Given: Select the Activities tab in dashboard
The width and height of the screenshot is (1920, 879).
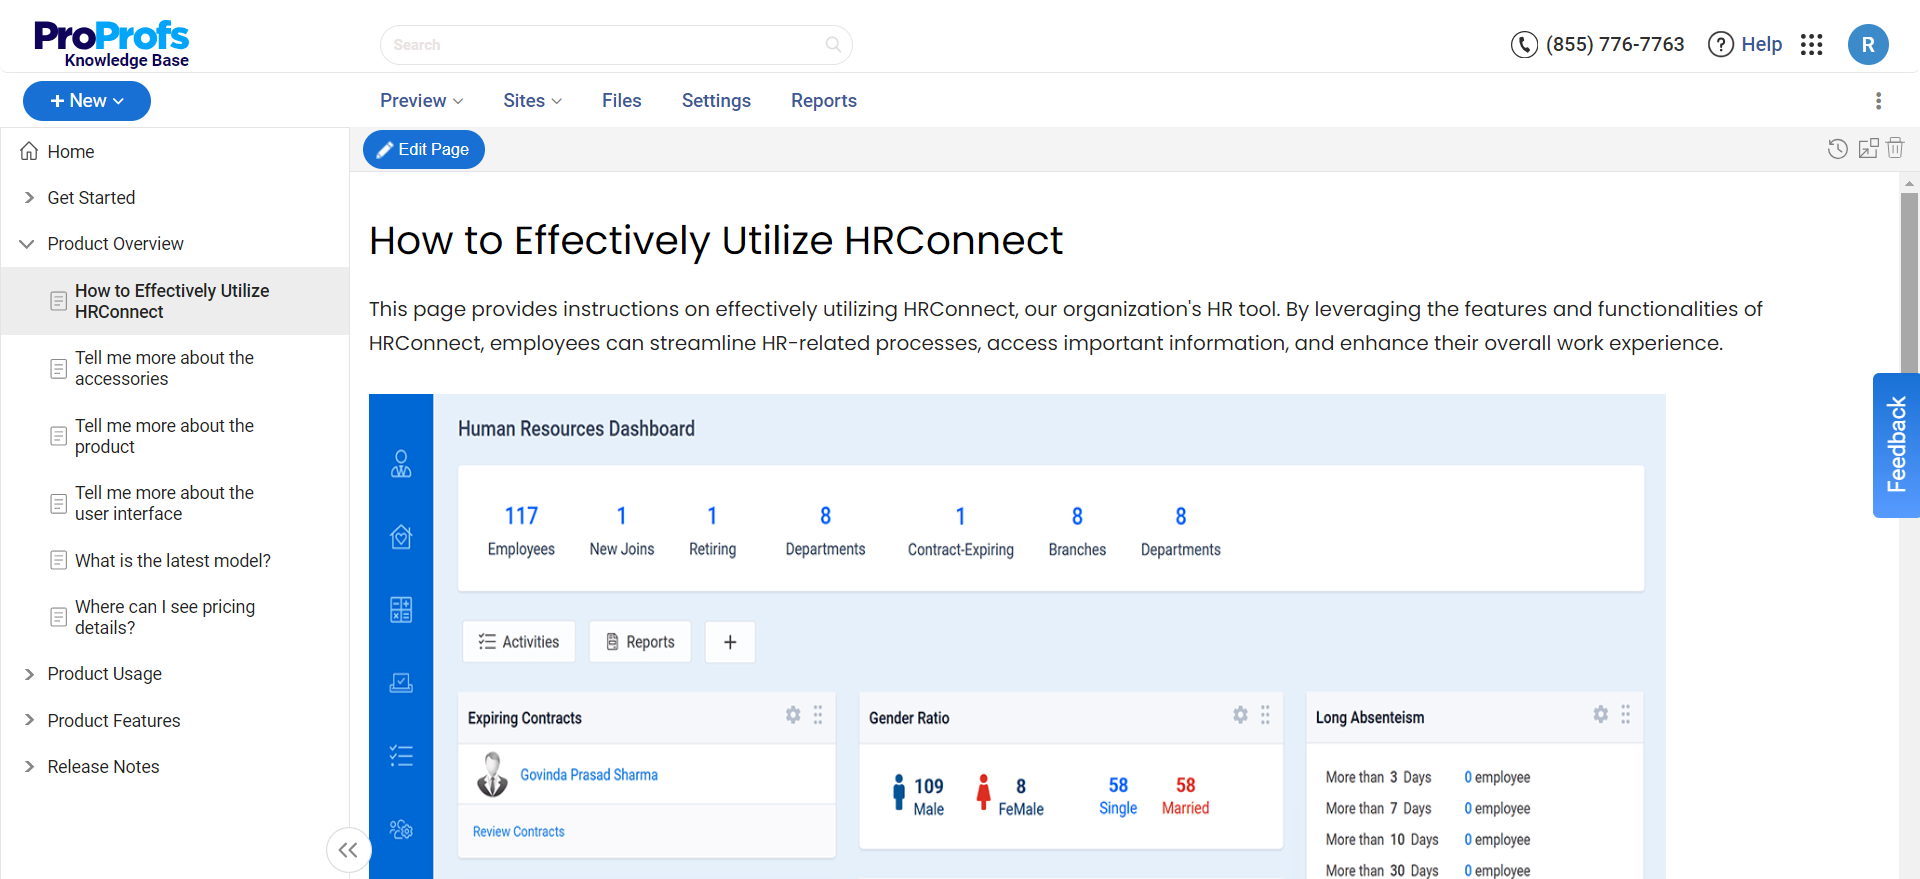Looking at the screenshot, I should tap(518, 642).
